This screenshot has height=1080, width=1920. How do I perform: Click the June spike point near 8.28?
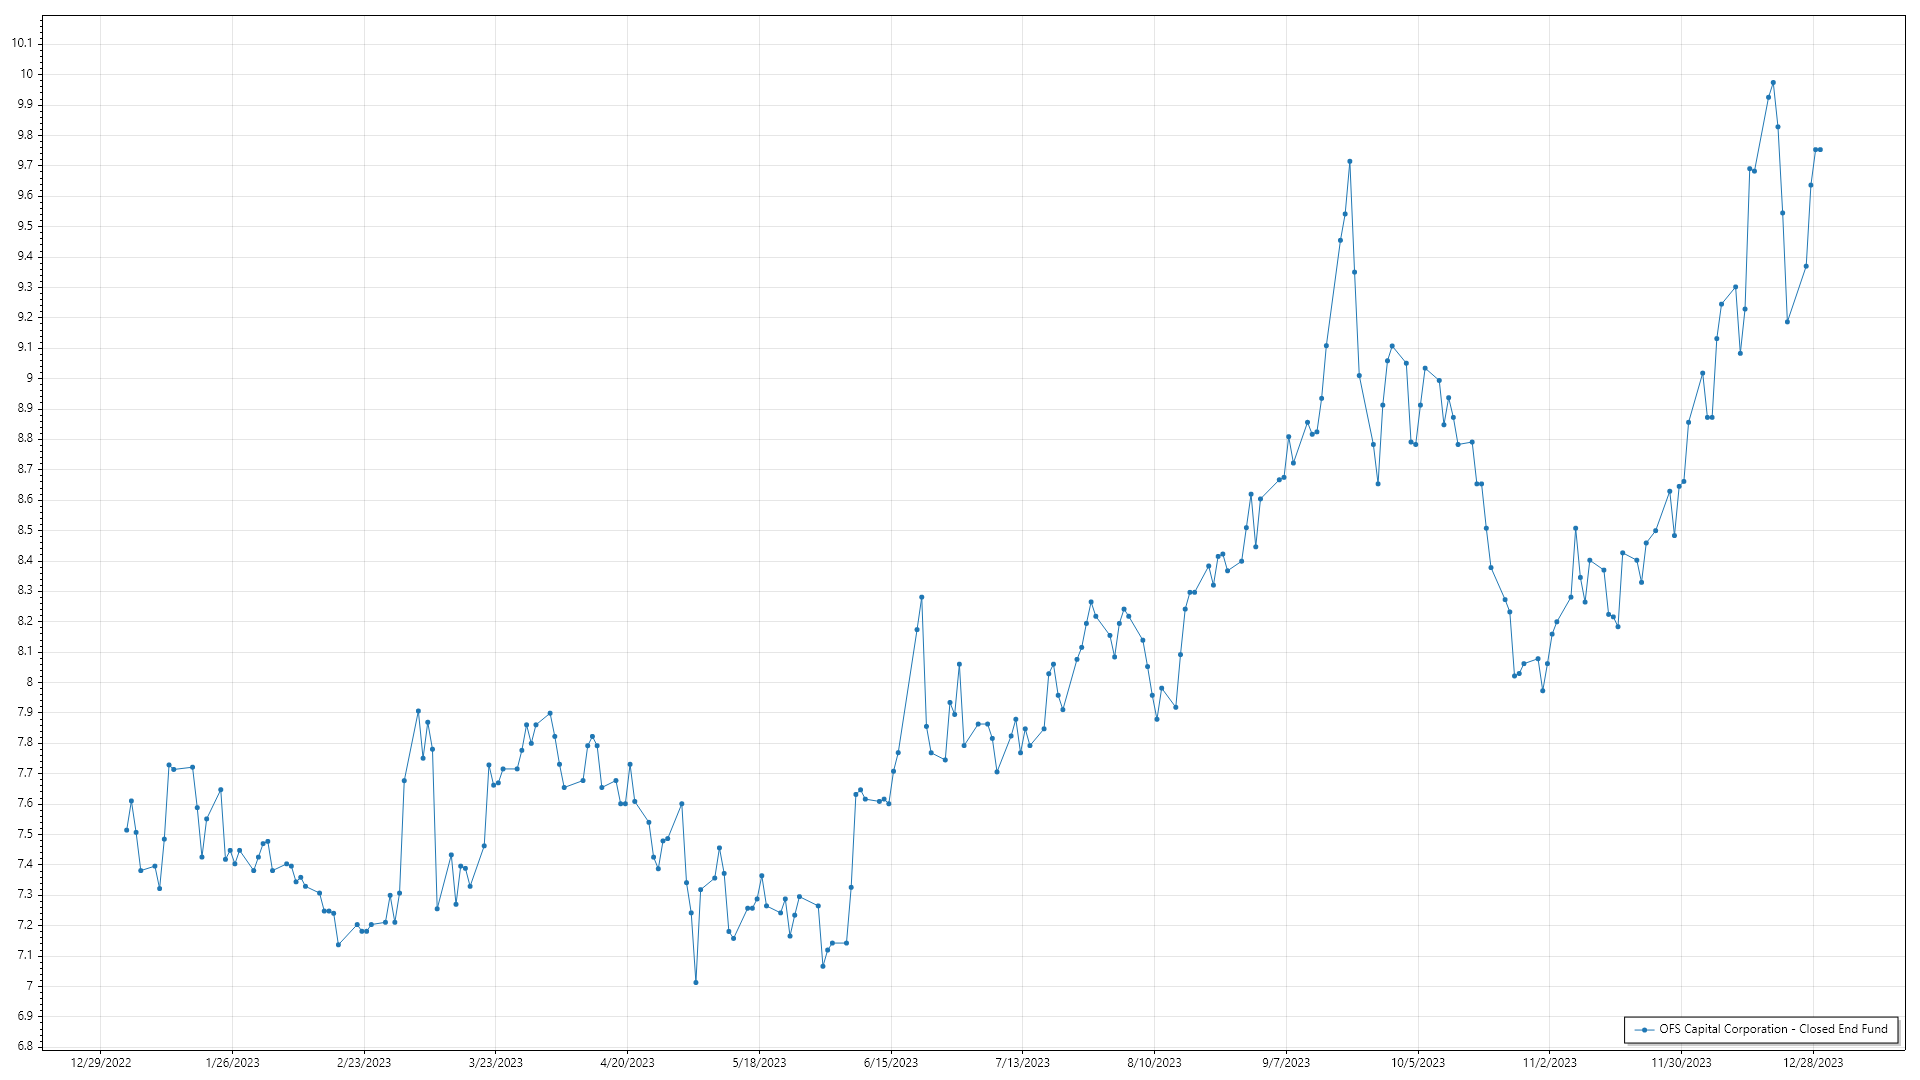point(922,597)
